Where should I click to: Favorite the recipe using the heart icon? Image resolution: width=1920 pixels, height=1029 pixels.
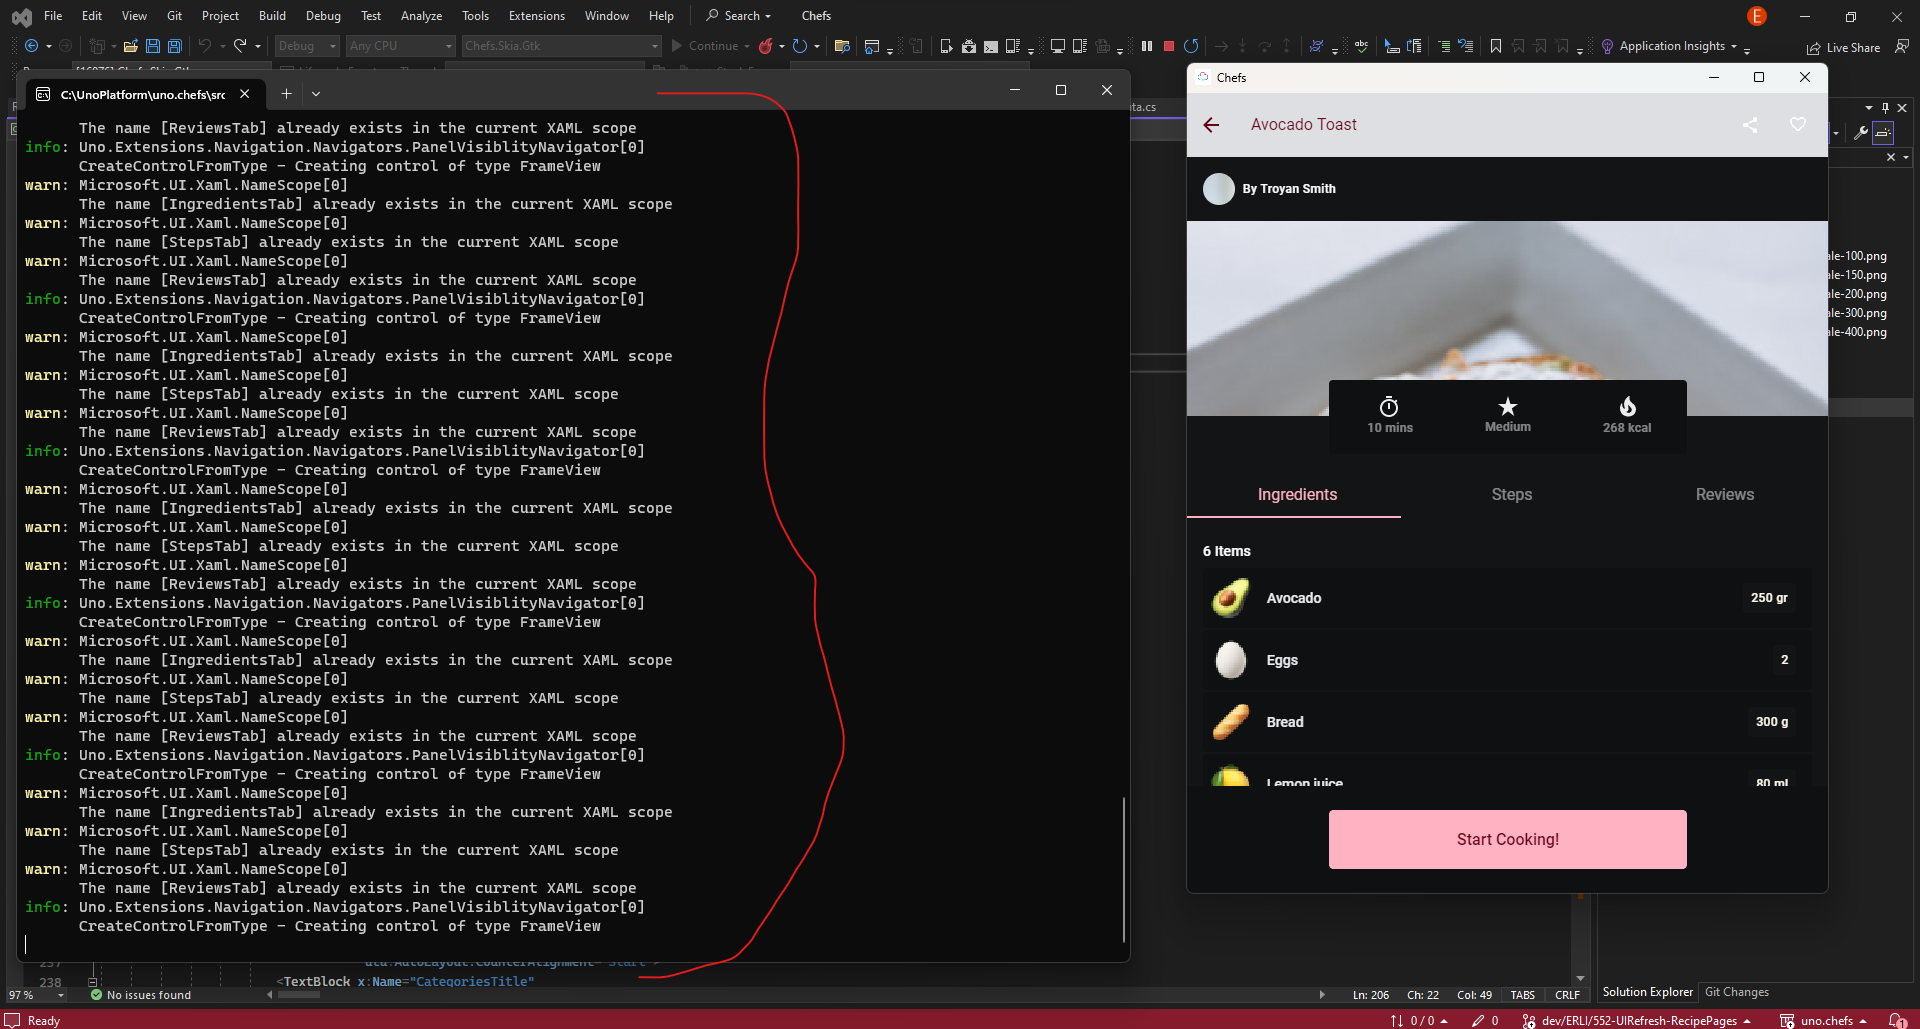tap(1797, 124)
